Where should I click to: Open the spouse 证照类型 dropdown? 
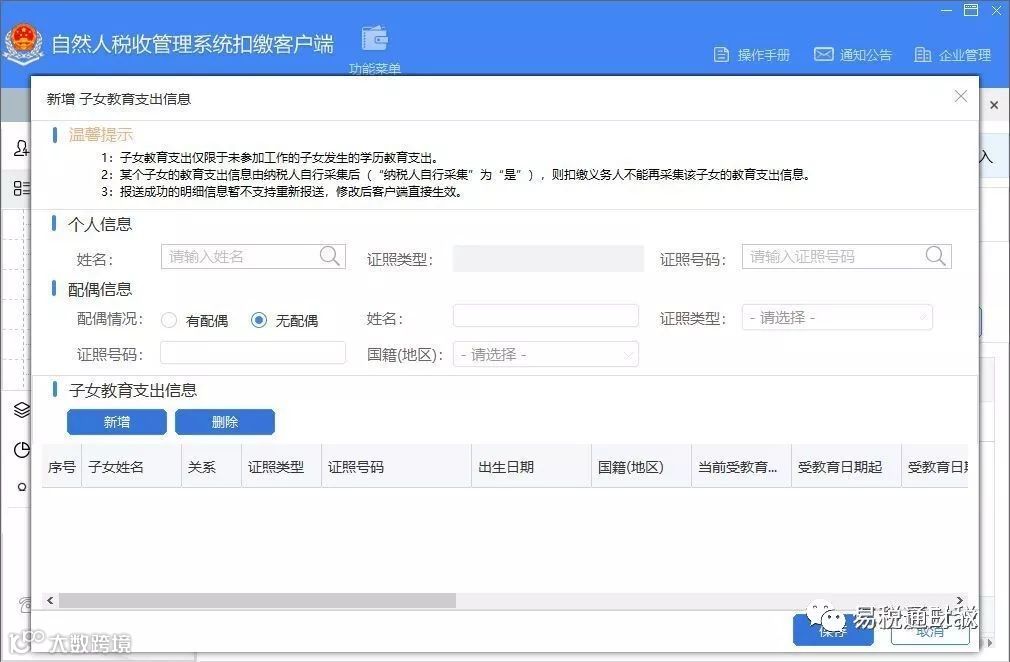pyautogui.click(x=837, y=317)
